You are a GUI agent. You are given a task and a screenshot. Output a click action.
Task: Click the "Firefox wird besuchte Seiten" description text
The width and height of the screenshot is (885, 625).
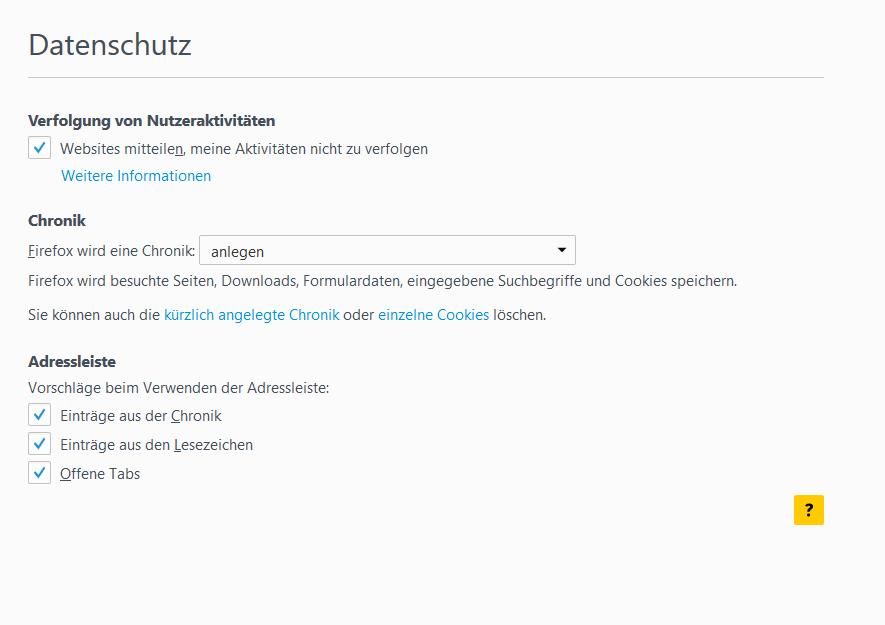point(382,281)
